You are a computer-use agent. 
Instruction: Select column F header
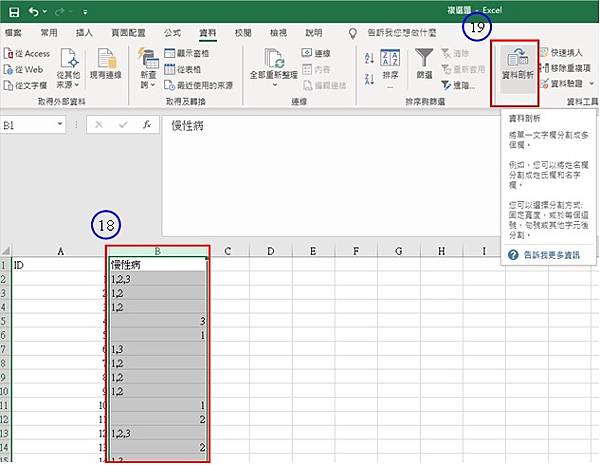point(356,251)
